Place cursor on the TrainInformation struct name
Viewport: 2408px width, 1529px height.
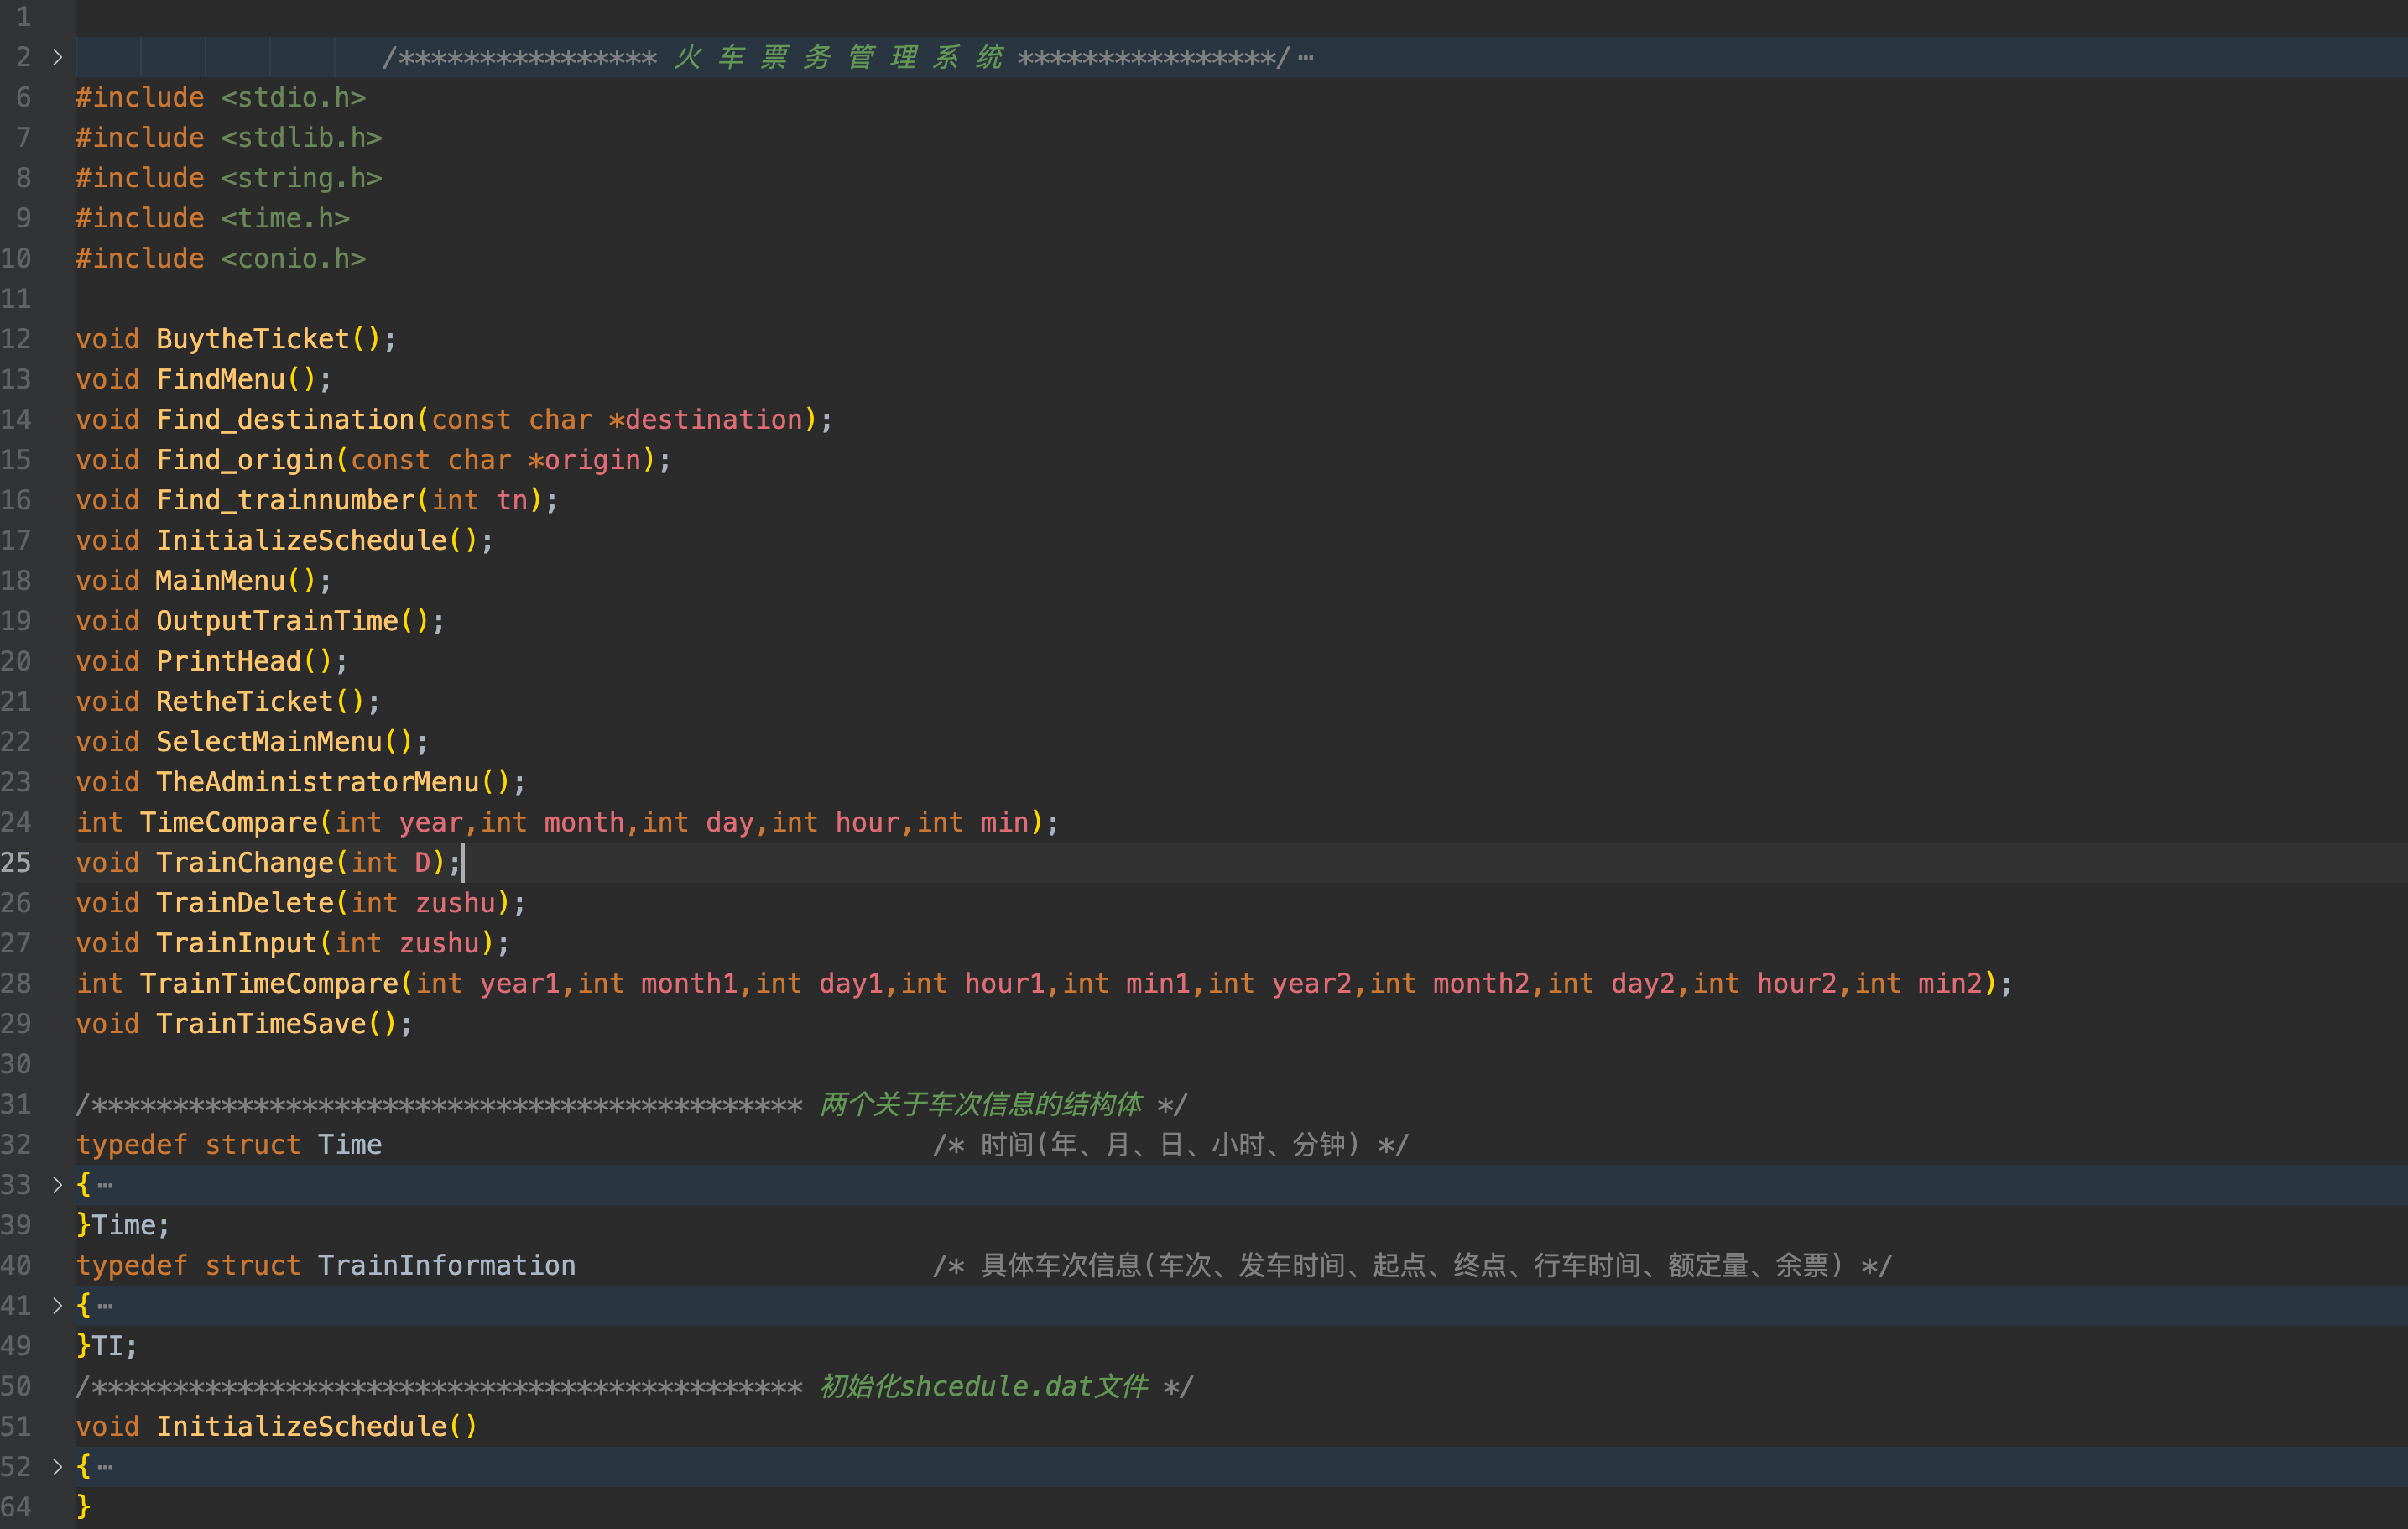[446, 1265]
